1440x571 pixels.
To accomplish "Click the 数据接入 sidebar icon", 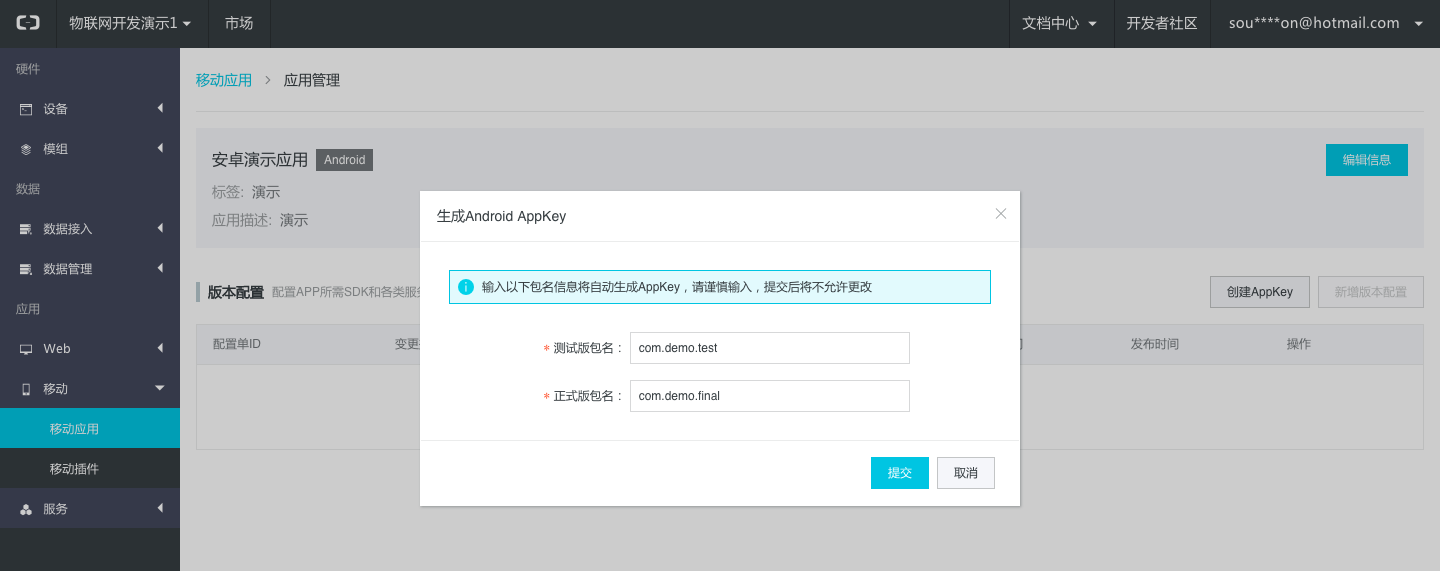I will point(26,229).
